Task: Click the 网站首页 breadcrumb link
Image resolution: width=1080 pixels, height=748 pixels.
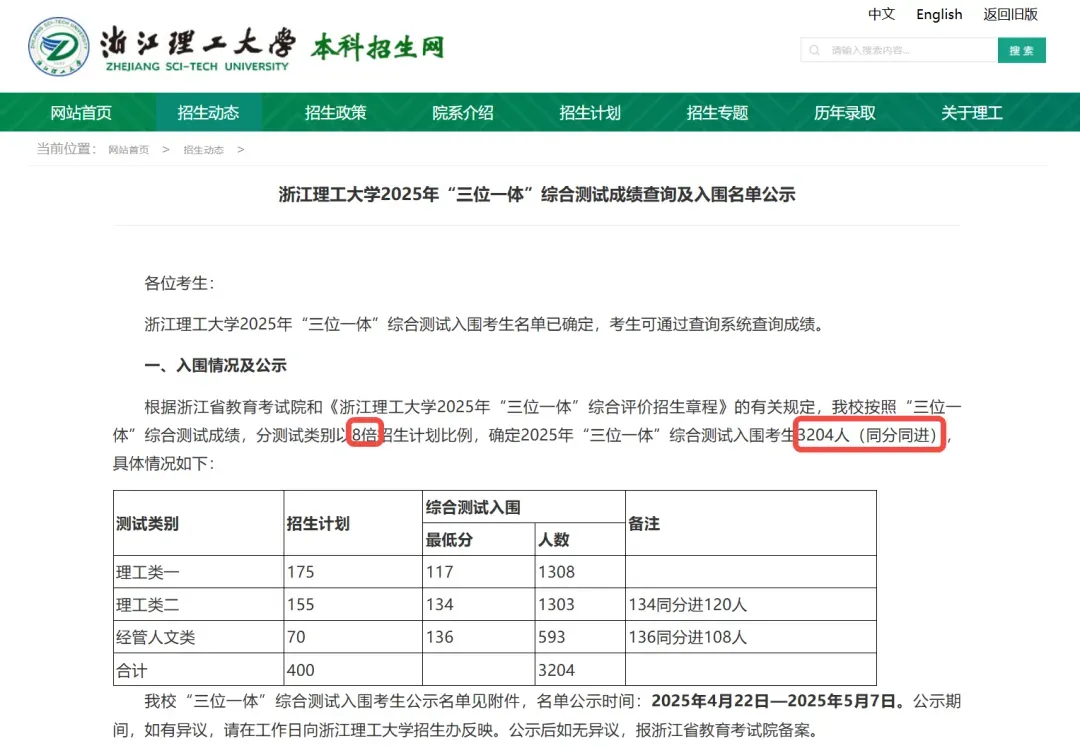Action: pos(128,149)
